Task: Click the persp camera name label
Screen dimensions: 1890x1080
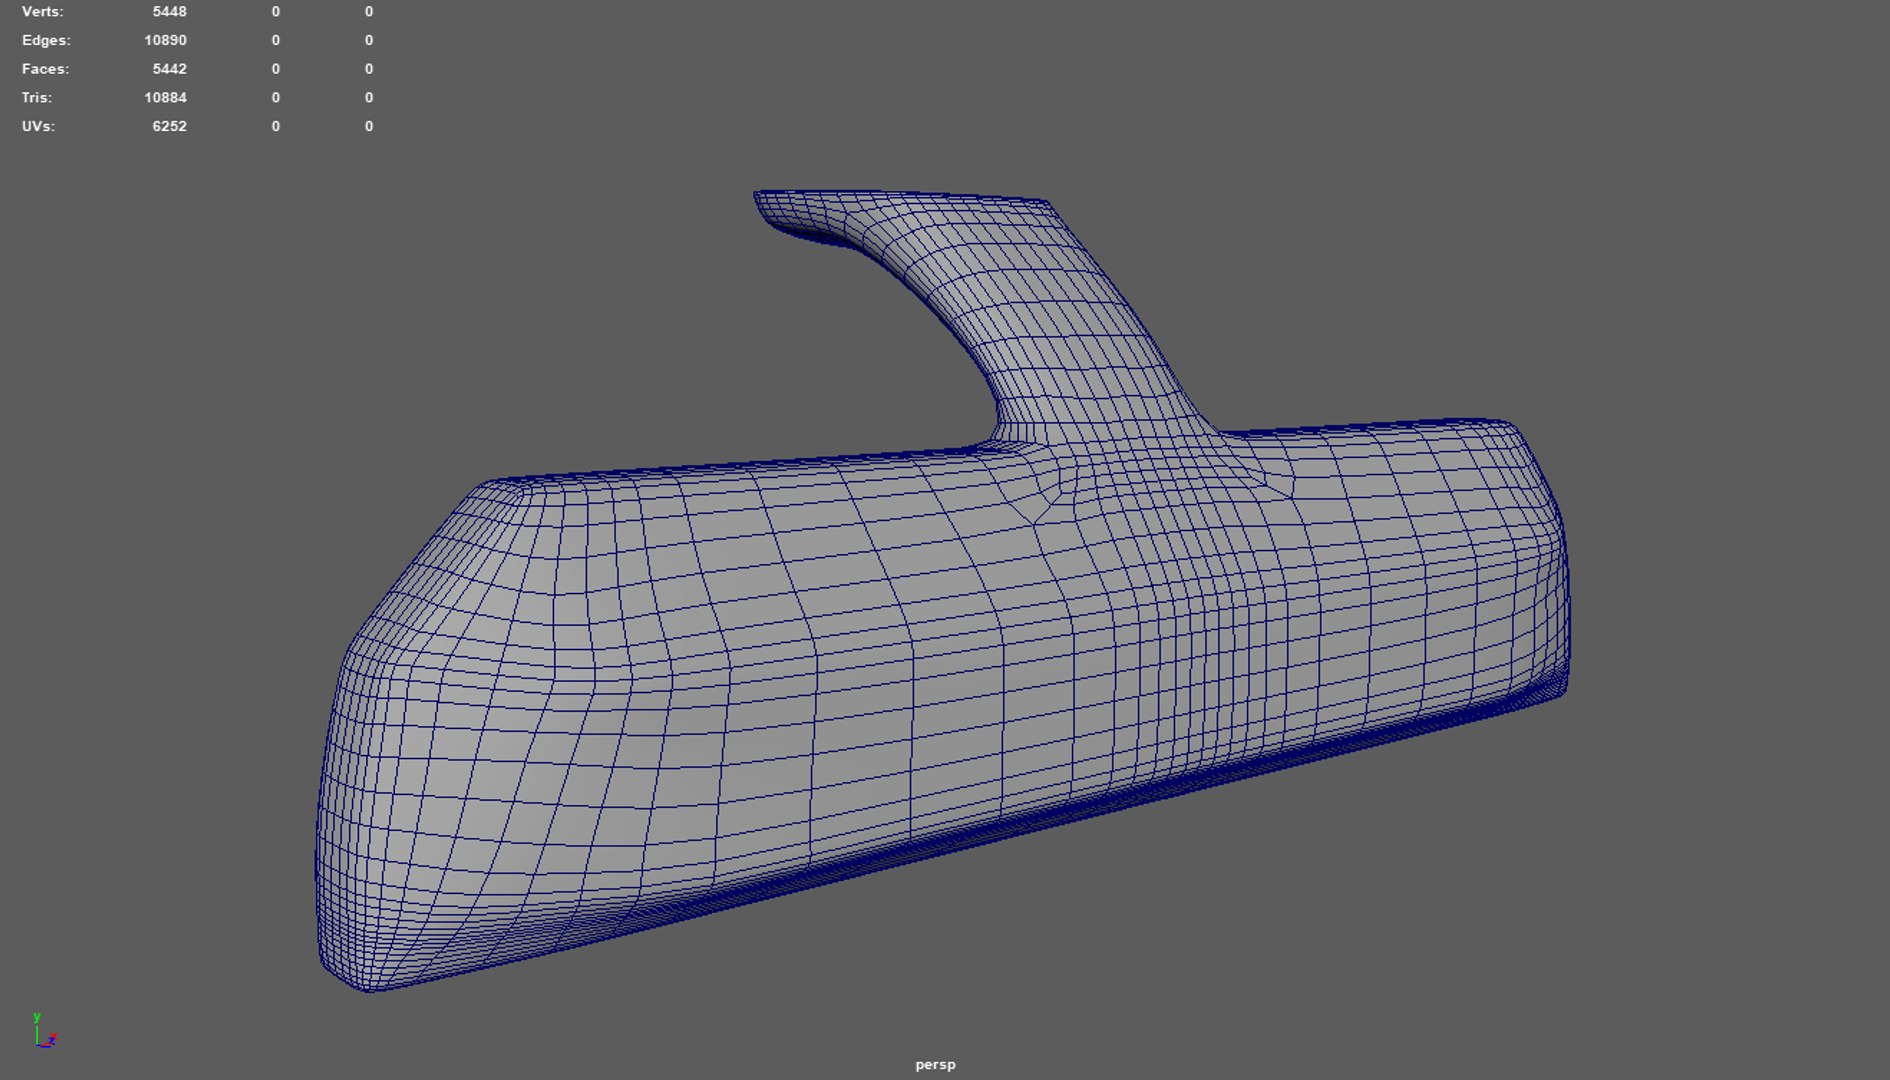Action: coord(935,1065)
